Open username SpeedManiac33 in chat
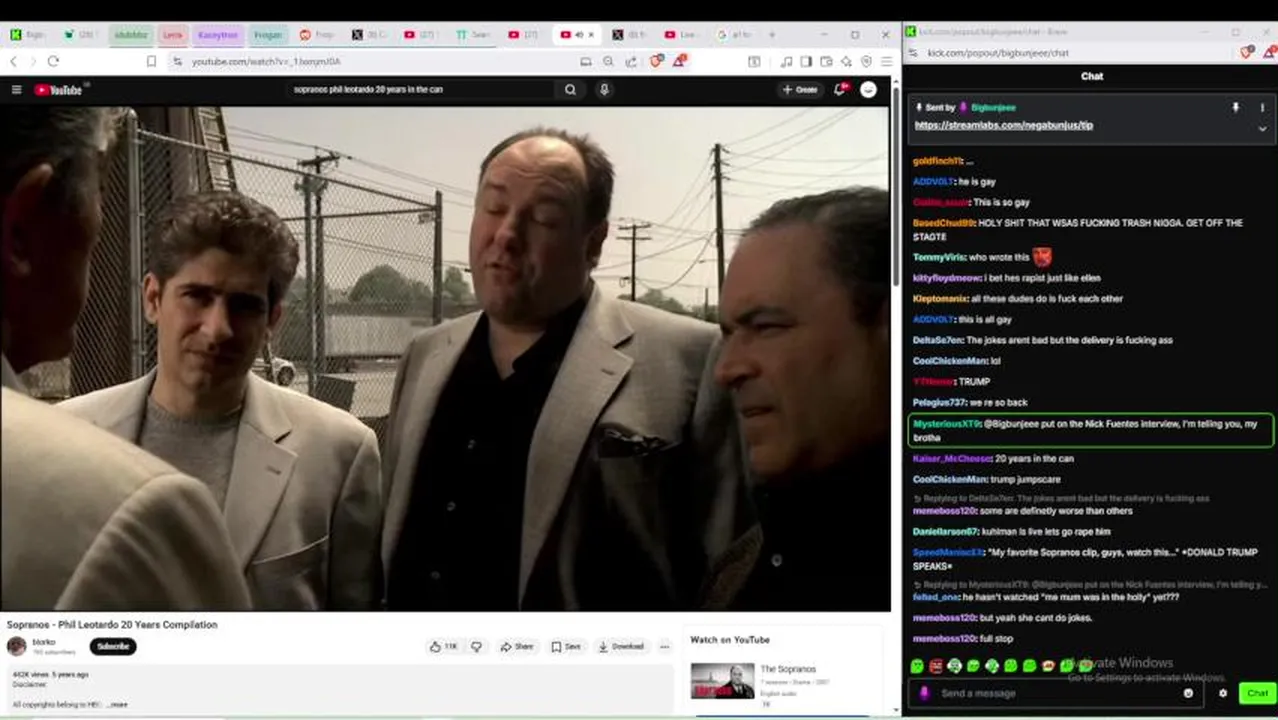This screenshot has height=720, width=1278. [x=948, y=552]
